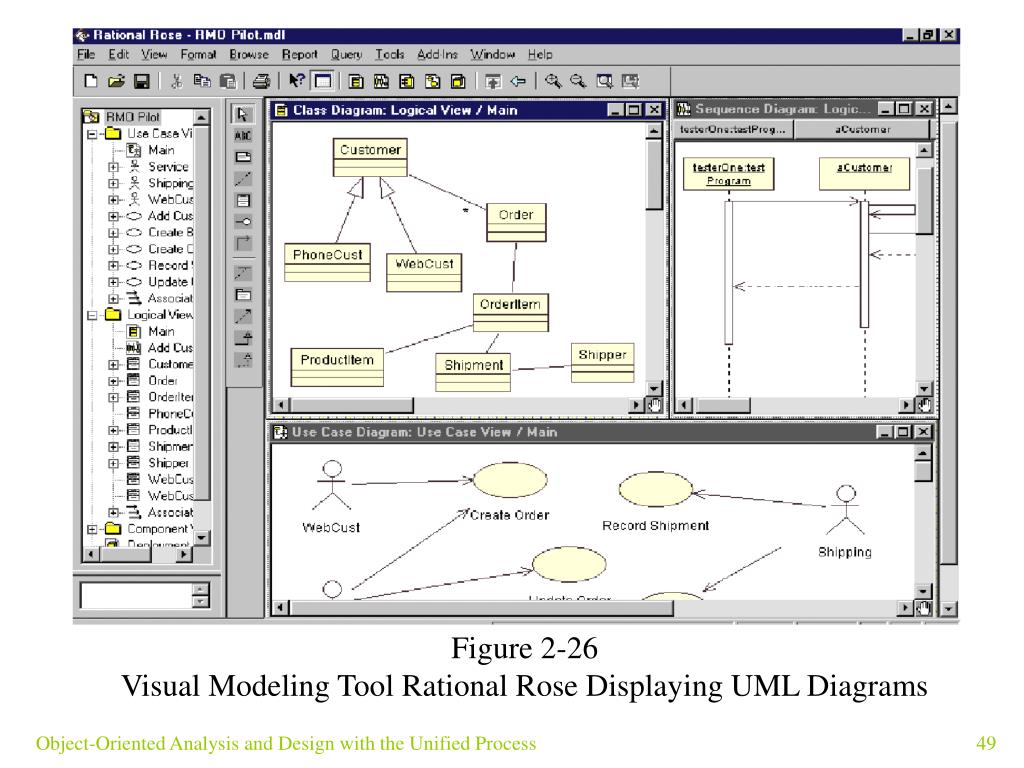Expand the Component View folder

(92, 529)
